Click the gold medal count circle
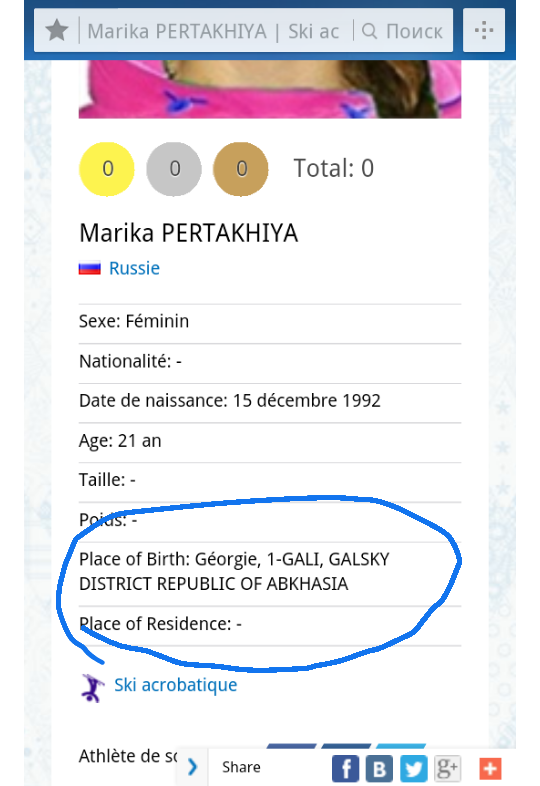Screen dimensions: 540x786 click(x=107, y=169)
